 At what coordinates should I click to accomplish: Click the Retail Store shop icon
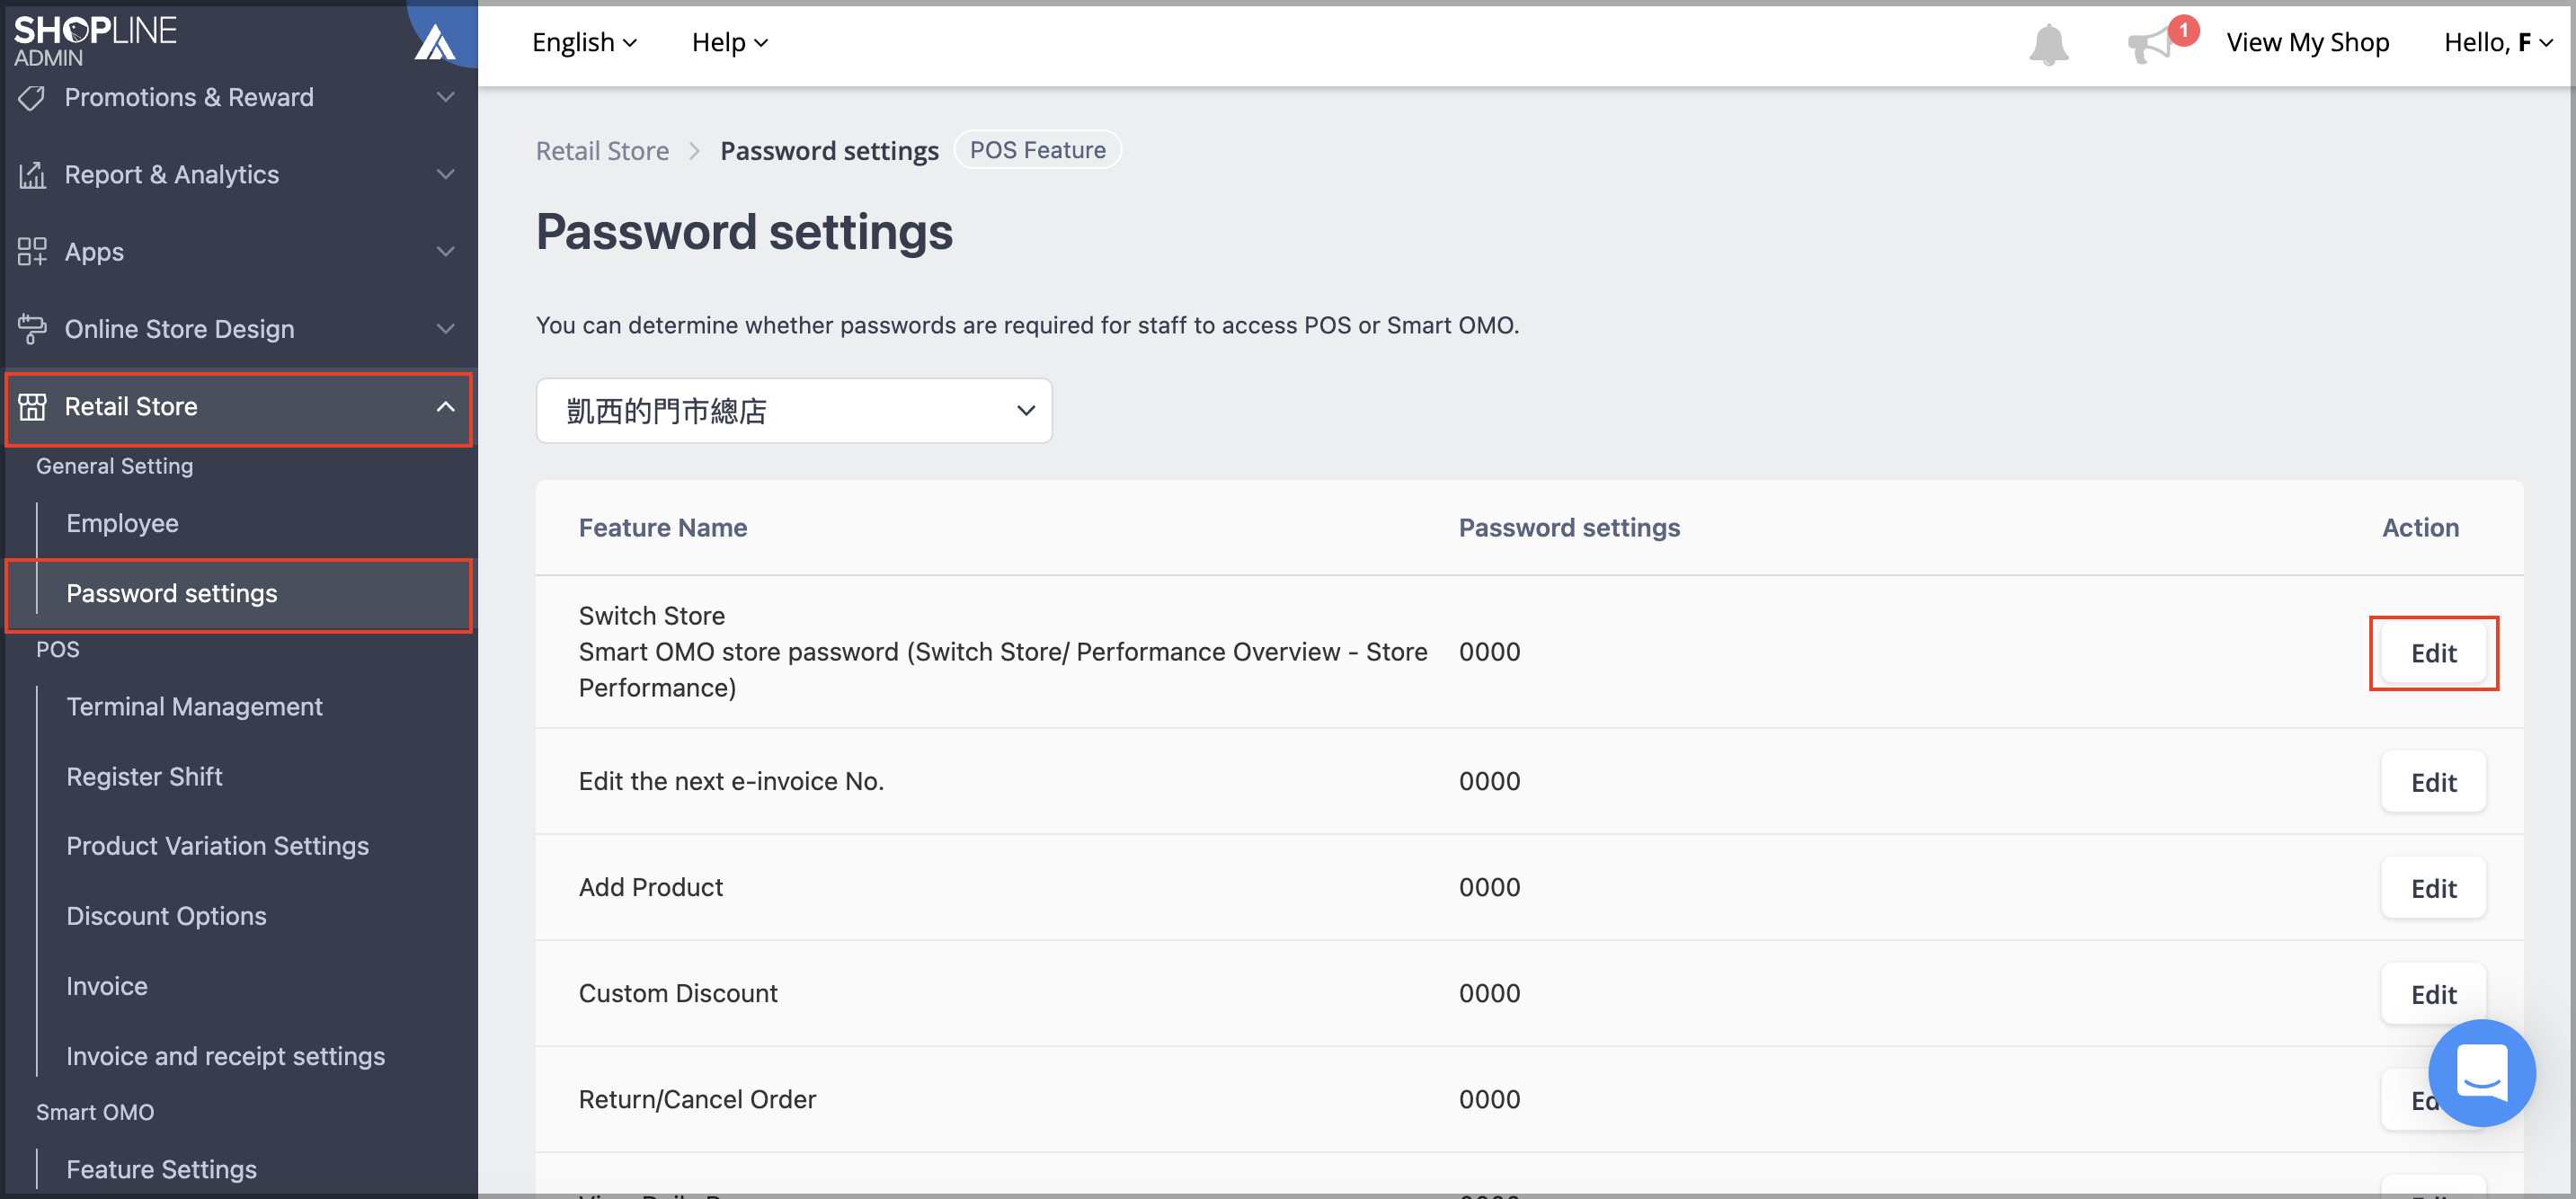[32, 406]
